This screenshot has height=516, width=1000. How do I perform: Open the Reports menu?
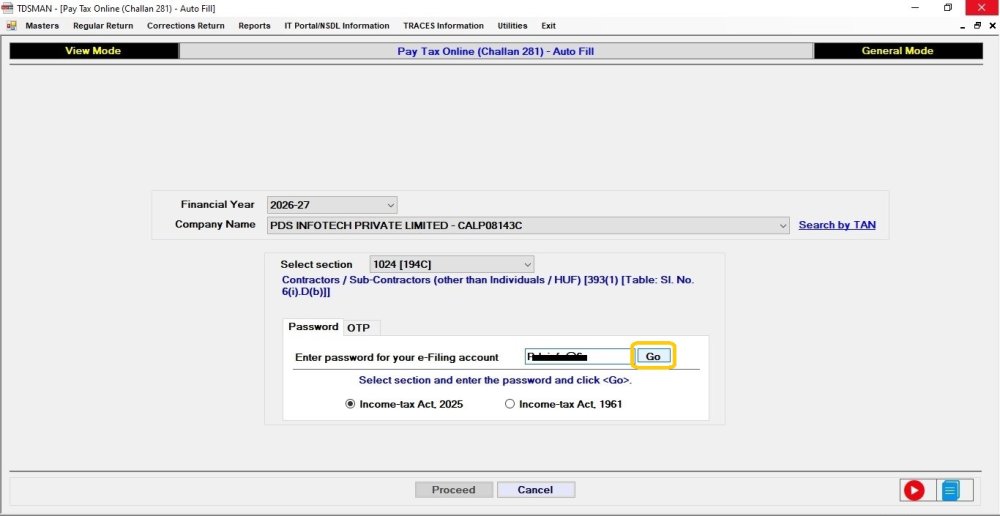(x=254, y=26)
